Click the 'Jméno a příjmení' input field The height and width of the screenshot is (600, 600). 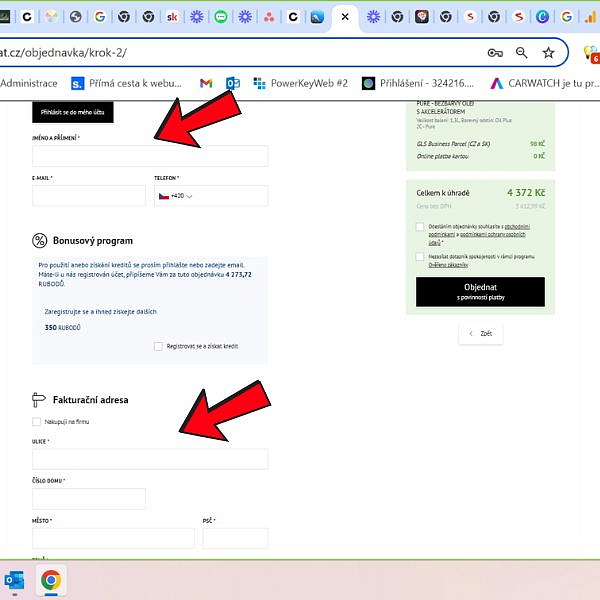[x=150, y=156]
